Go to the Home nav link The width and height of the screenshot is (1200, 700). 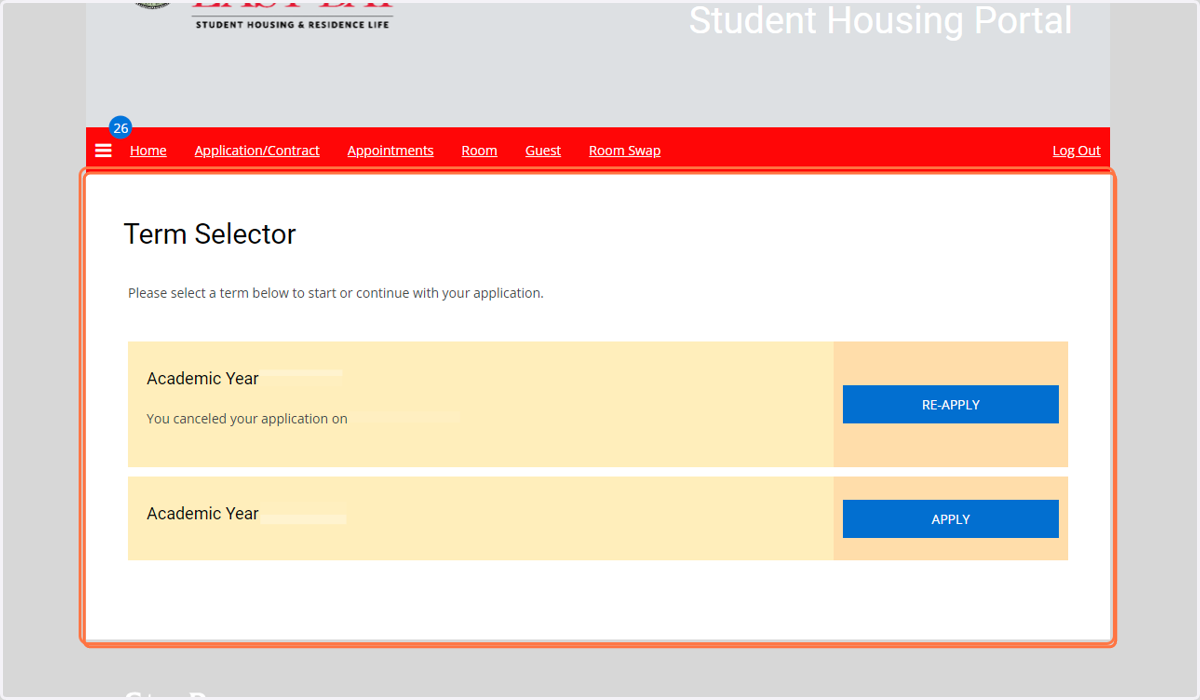[148, 151]
